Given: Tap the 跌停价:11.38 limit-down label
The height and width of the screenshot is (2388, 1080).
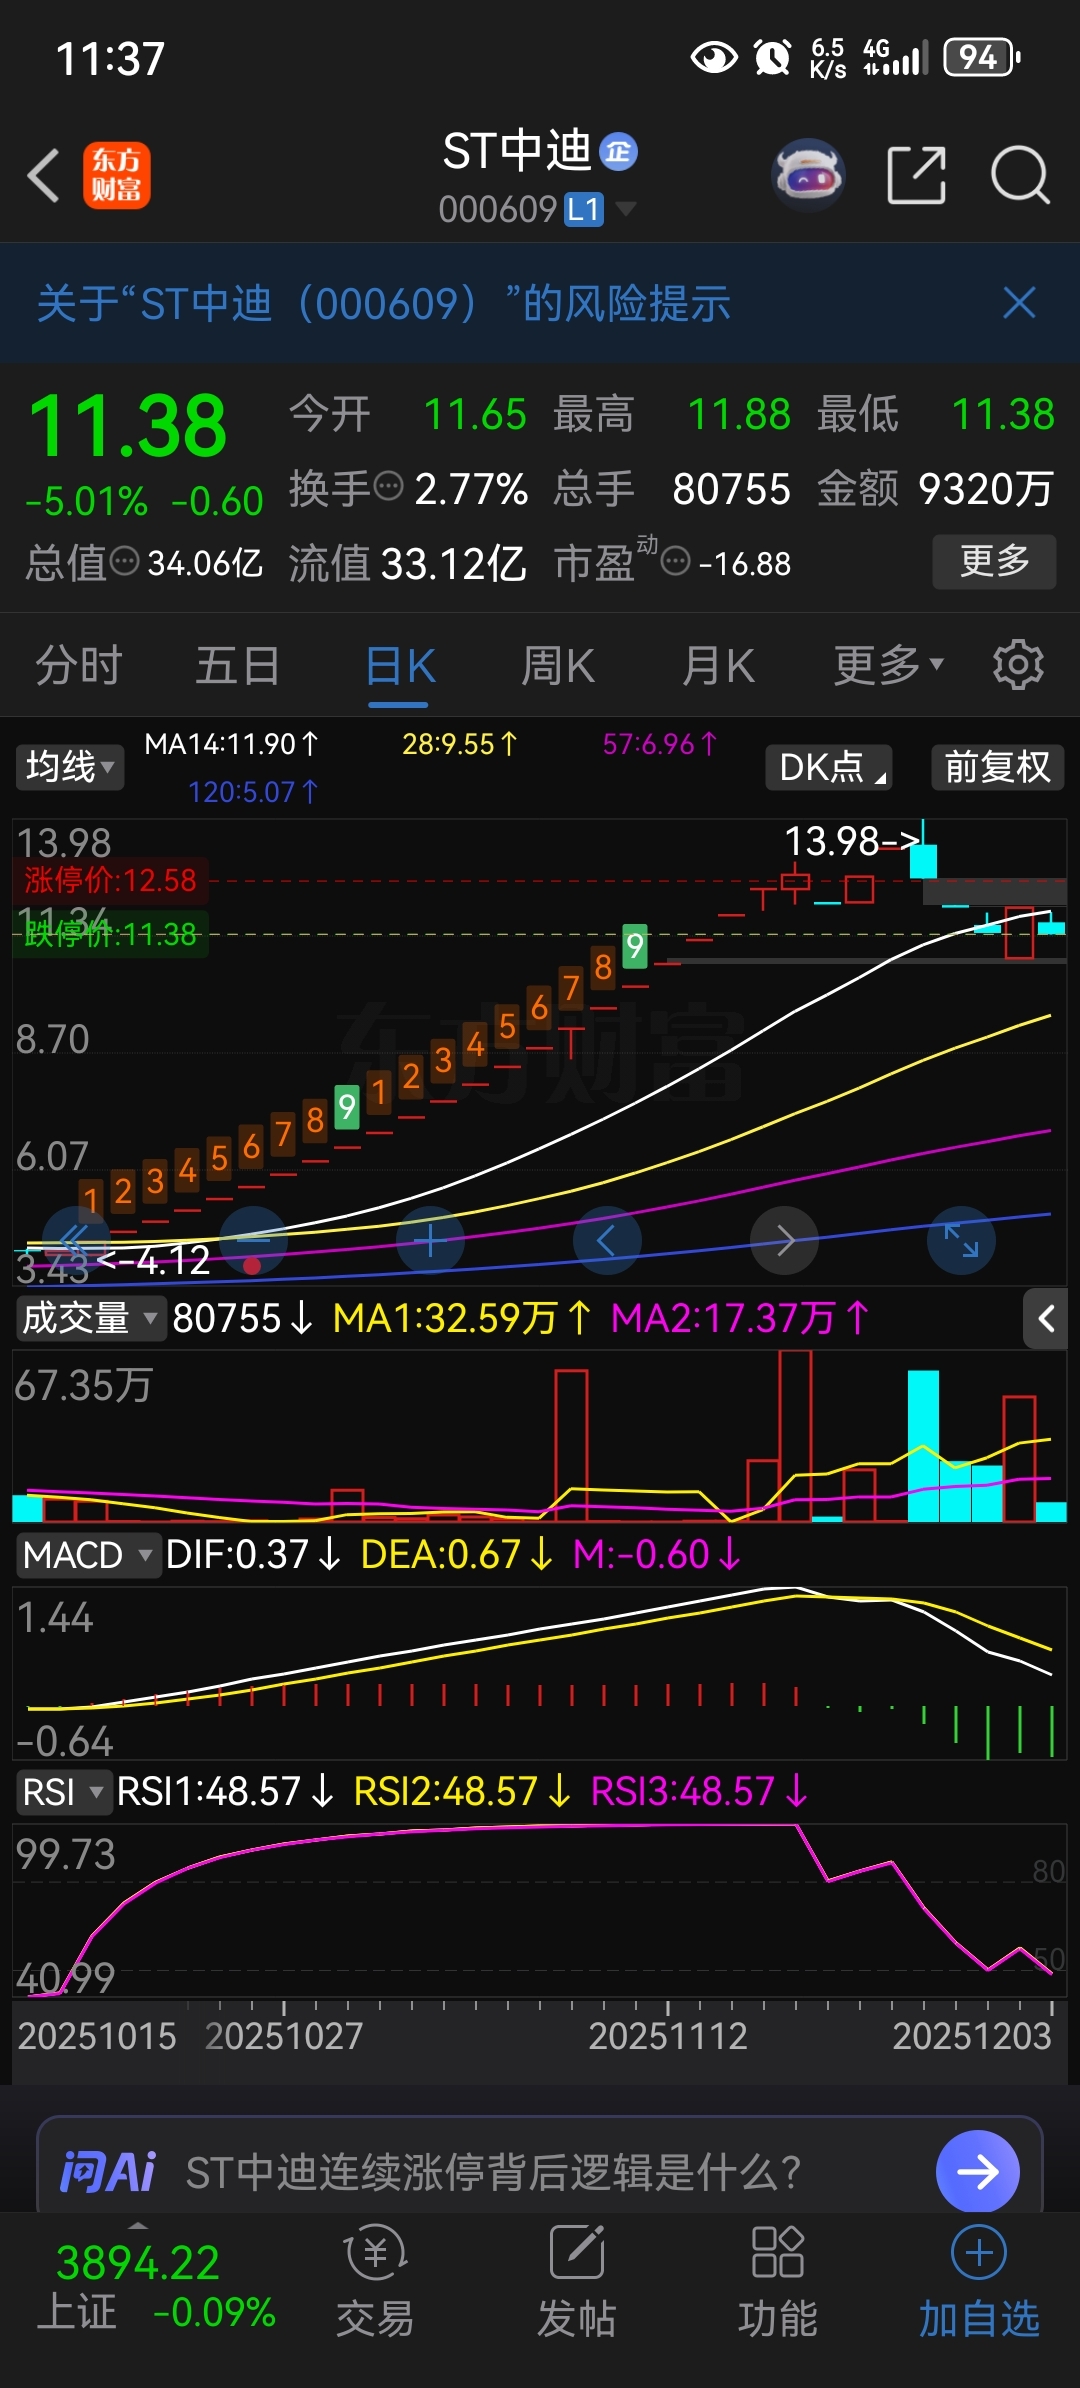Looking at the screenshot, I should (110, 934).
